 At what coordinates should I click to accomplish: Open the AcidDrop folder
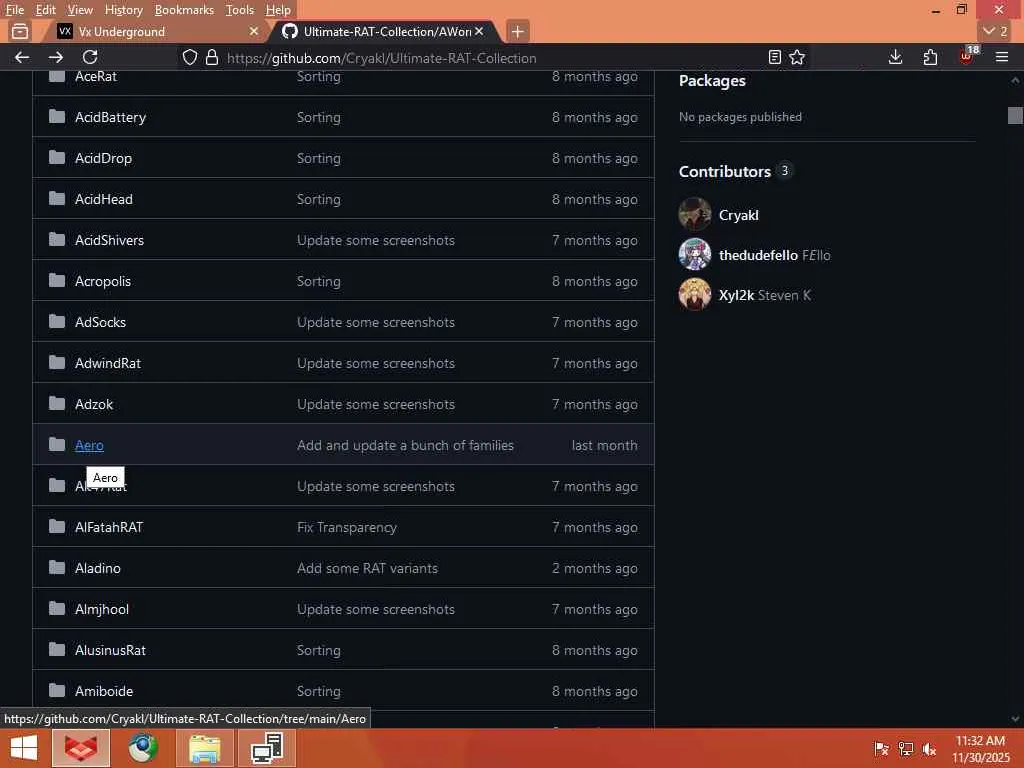103,159
